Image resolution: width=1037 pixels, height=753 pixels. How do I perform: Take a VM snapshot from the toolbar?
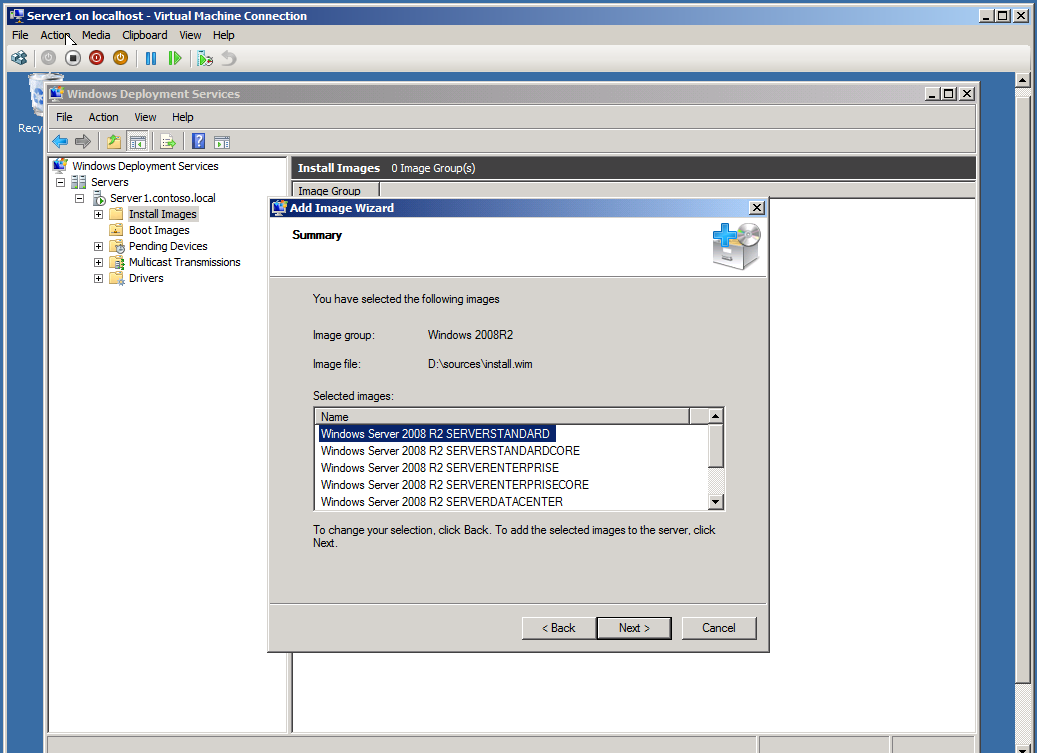[205, 58]
